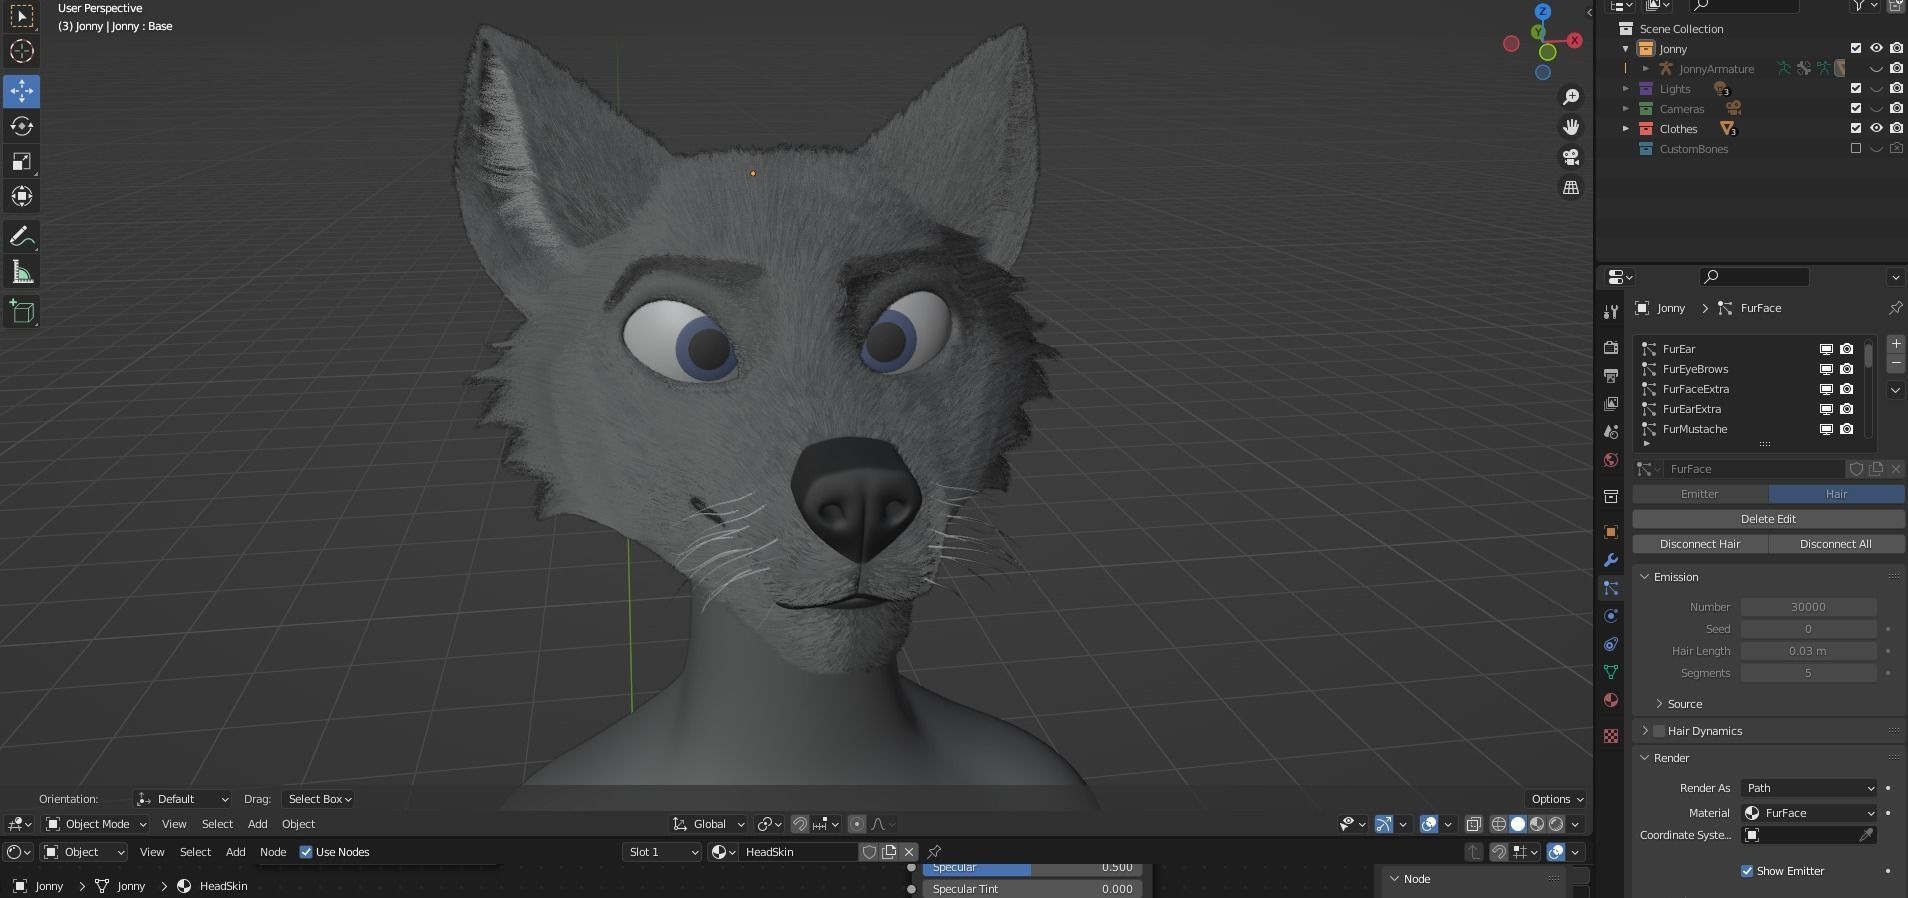Screen dimensions: 1908x898
Task: Open the Global transform orientation dropdown
Action: (x=709, y=824)
